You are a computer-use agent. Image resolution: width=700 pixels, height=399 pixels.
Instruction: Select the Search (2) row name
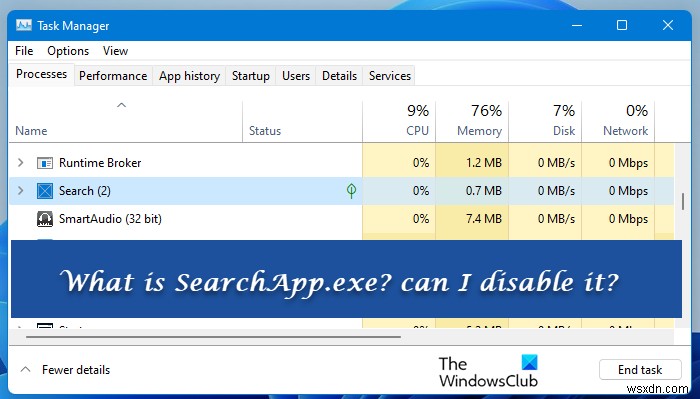point(85,191)
